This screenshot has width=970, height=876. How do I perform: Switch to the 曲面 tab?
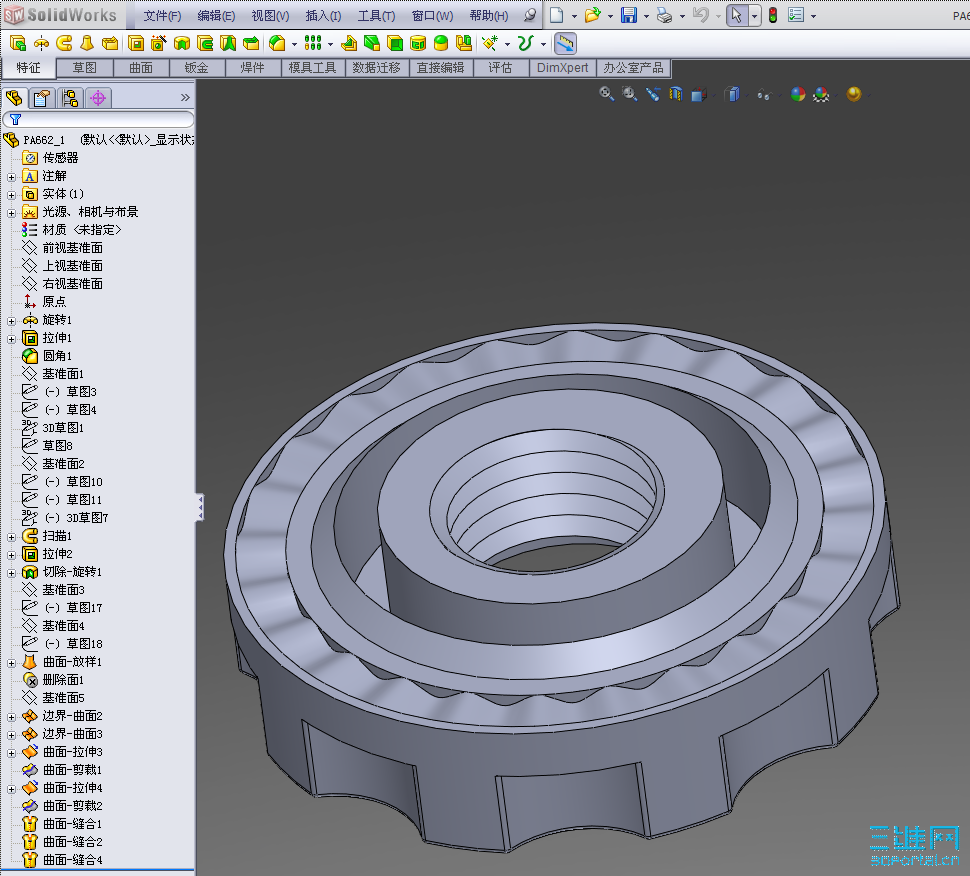(141, 67)
